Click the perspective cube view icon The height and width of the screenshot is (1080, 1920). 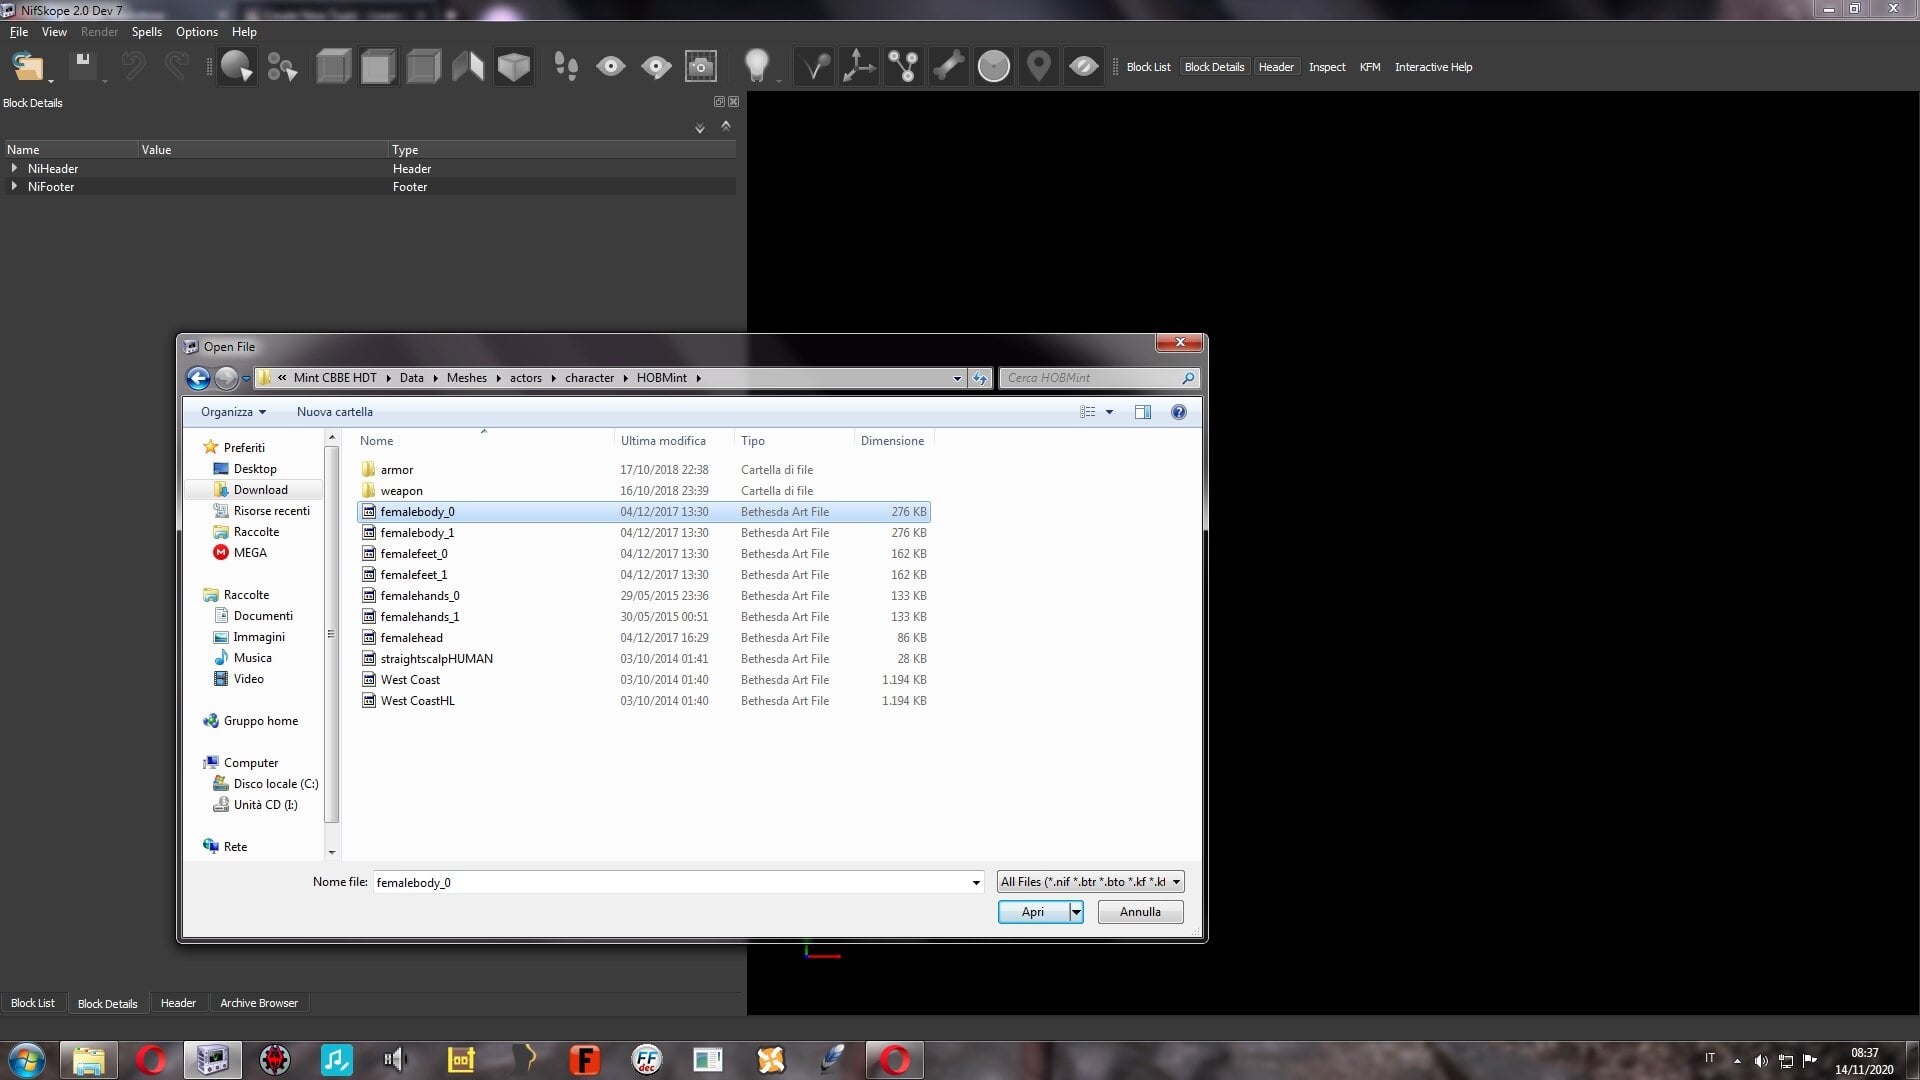[514, 67]
